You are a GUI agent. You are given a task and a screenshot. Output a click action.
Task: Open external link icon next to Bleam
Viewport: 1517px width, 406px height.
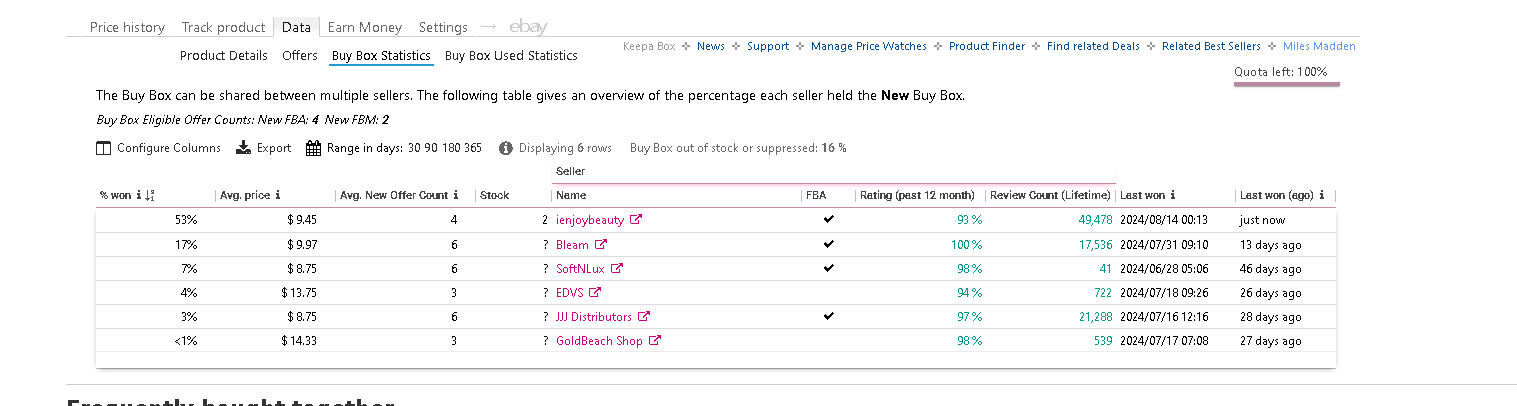point(601,245)
